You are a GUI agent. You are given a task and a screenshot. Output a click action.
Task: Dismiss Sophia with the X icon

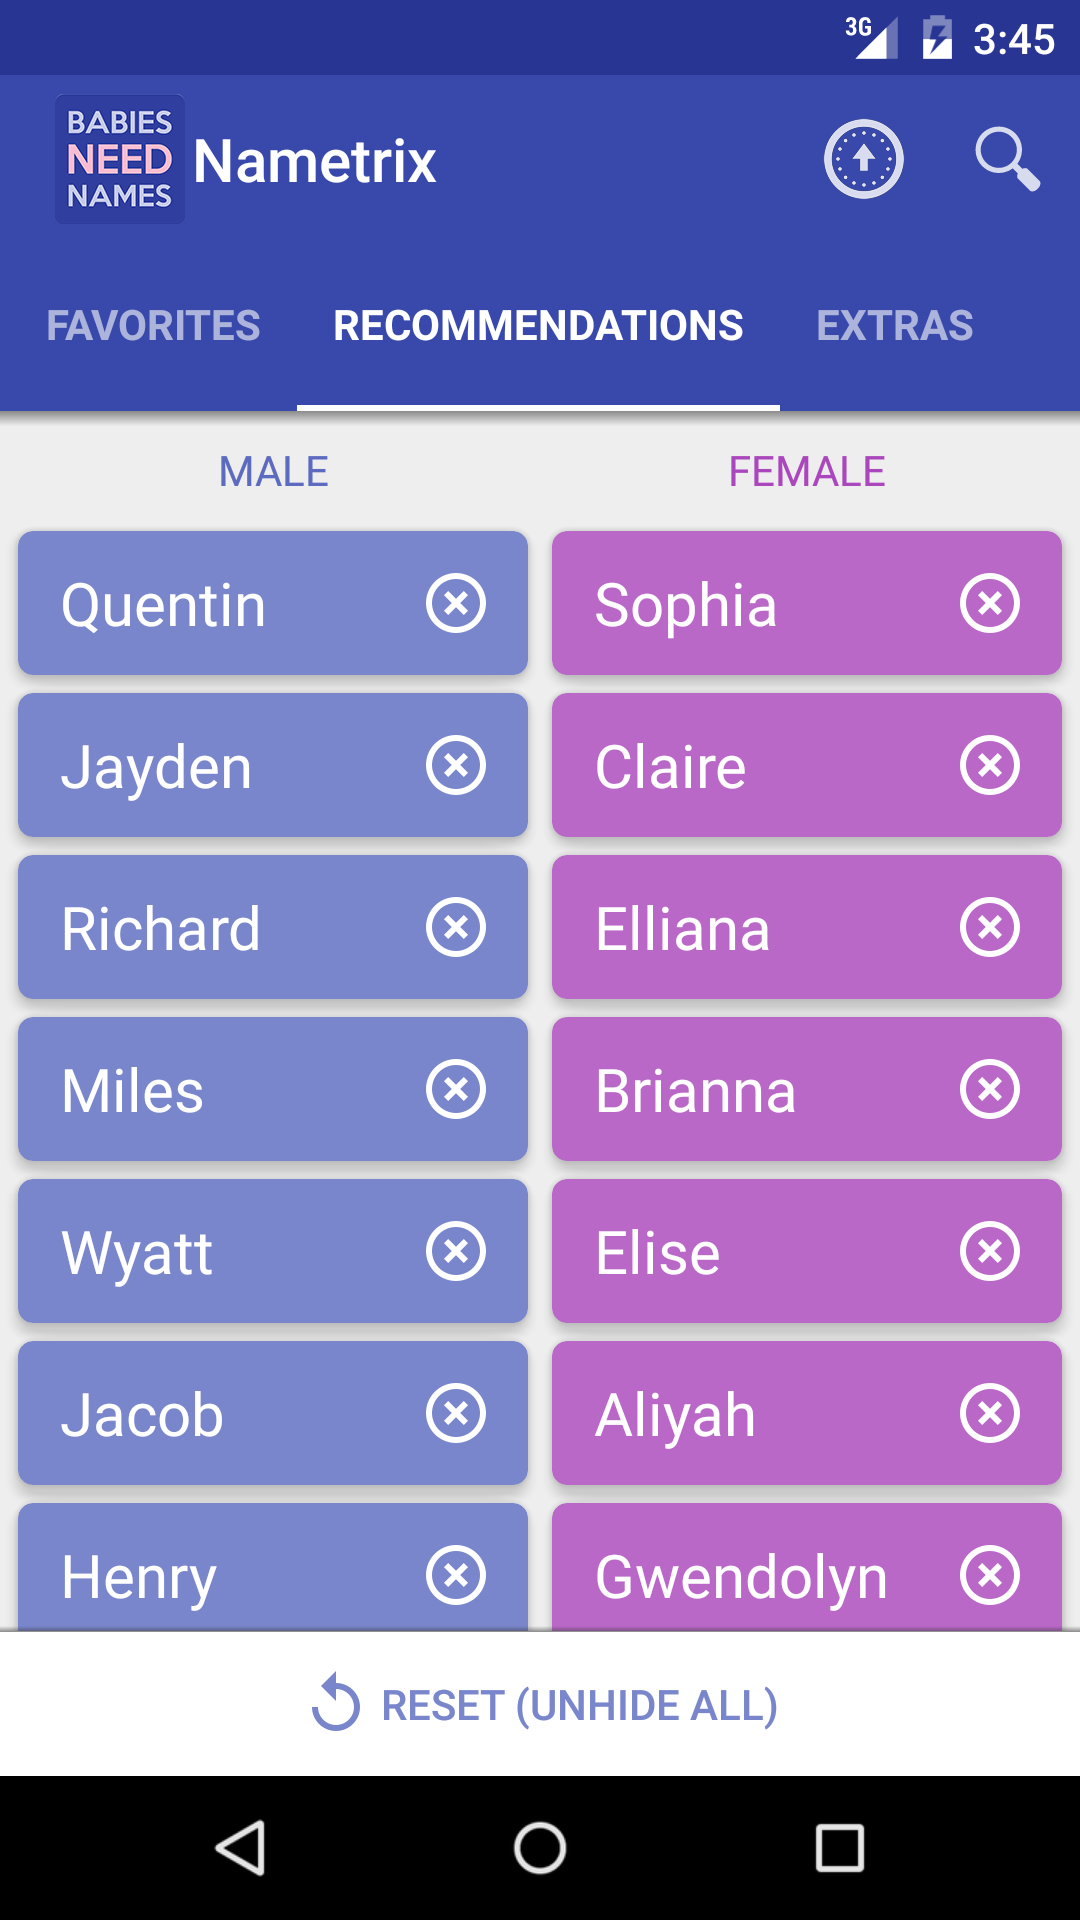[x=990, y=603]
